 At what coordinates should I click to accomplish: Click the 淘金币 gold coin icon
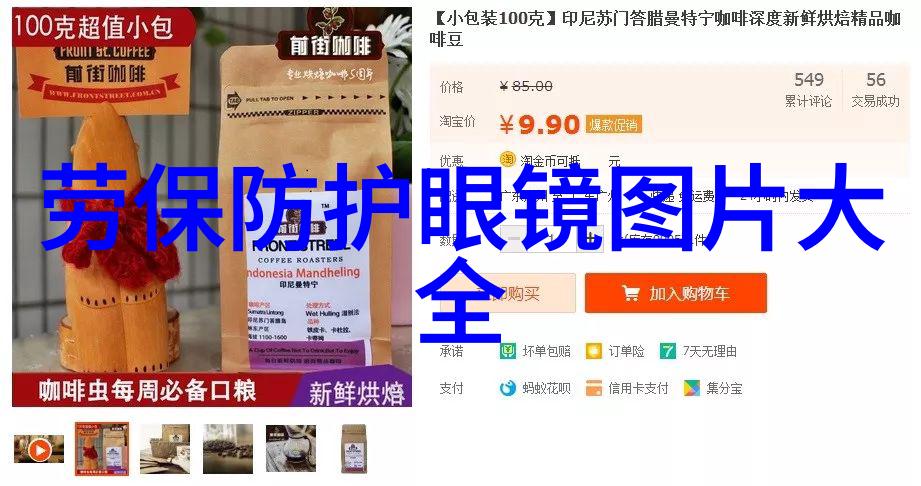point(507,159)
